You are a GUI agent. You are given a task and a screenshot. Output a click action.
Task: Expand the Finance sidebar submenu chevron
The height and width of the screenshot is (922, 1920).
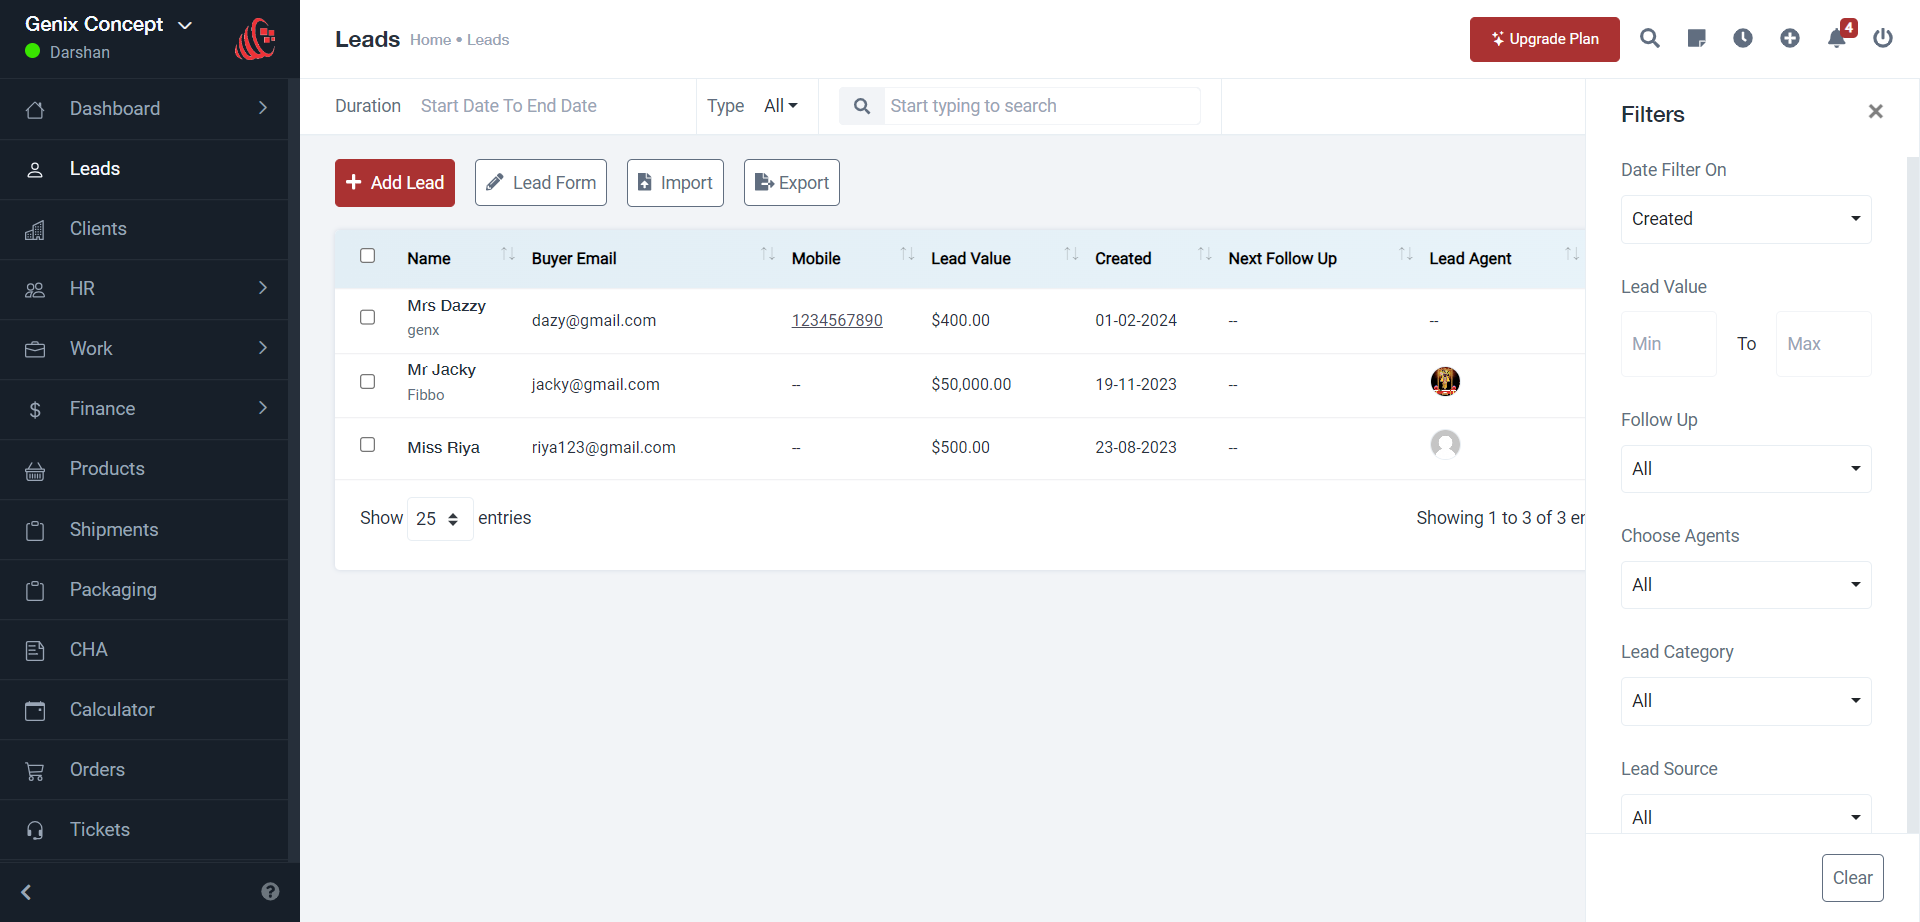tap(263, 408)
